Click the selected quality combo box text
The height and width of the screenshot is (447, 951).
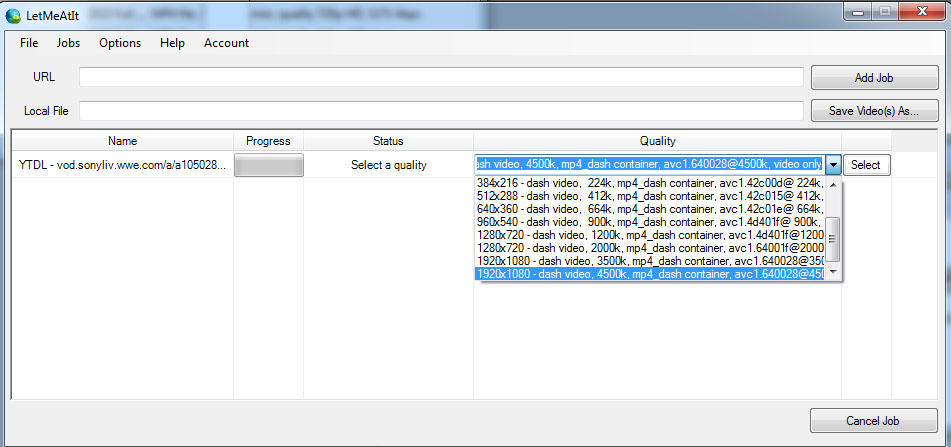tap(650, 164)
